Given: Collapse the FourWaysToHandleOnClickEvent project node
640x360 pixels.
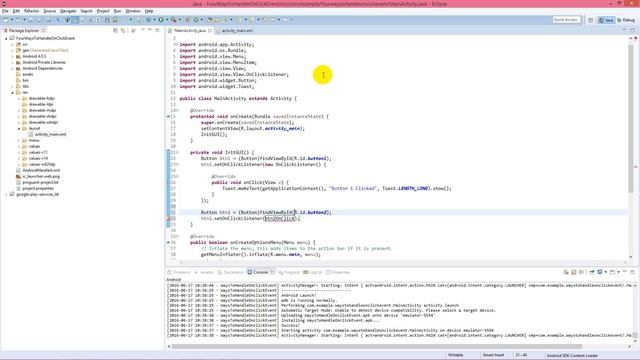Looking at the screenshot, I should 6,38.
